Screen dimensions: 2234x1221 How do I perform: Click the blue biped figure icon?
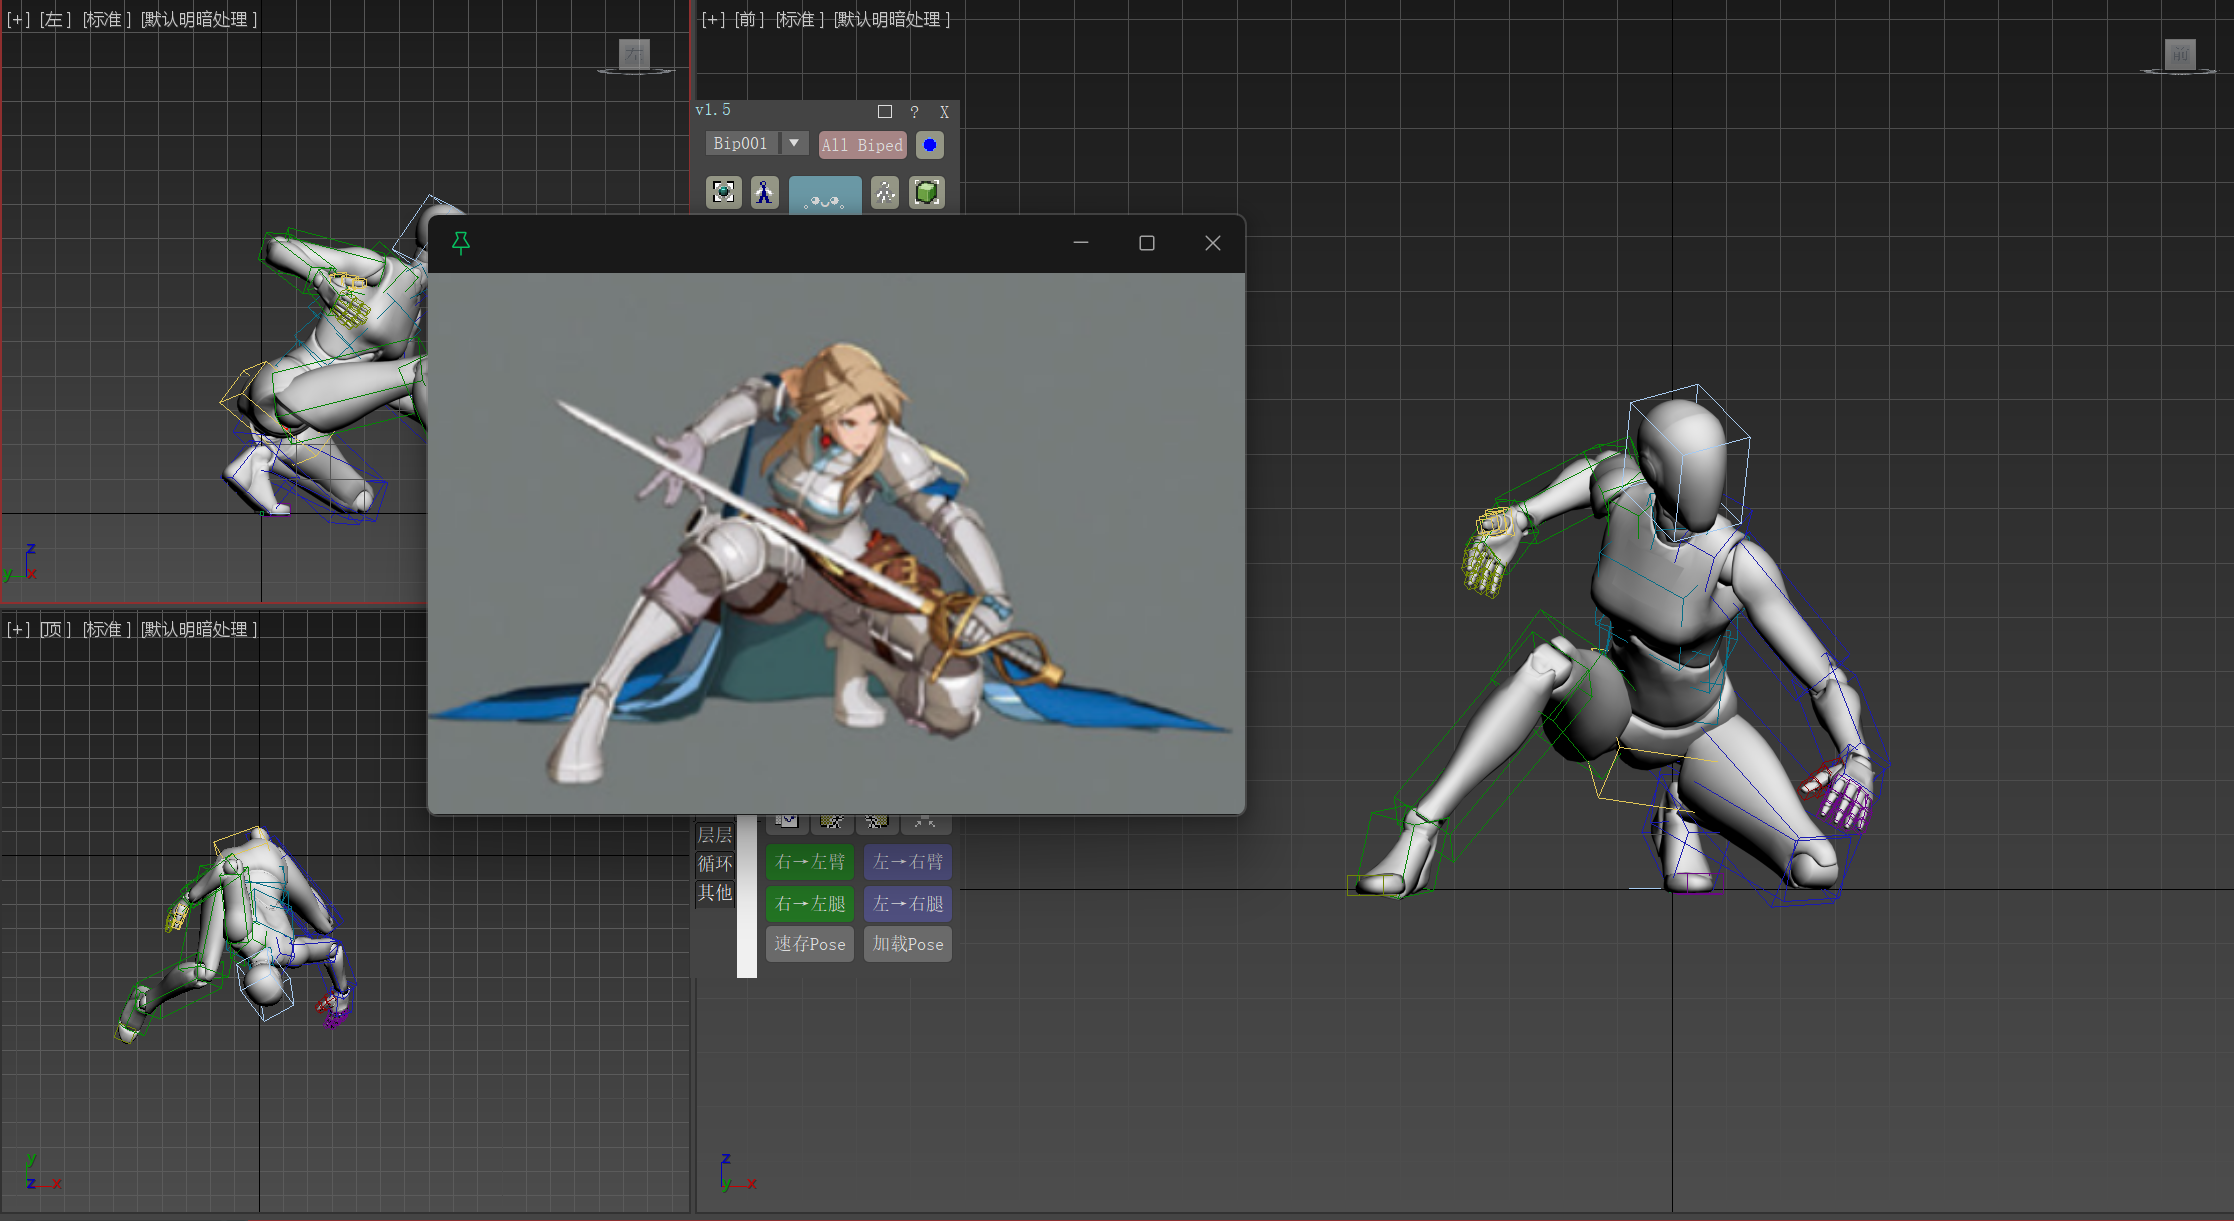(x=765, y=192)
